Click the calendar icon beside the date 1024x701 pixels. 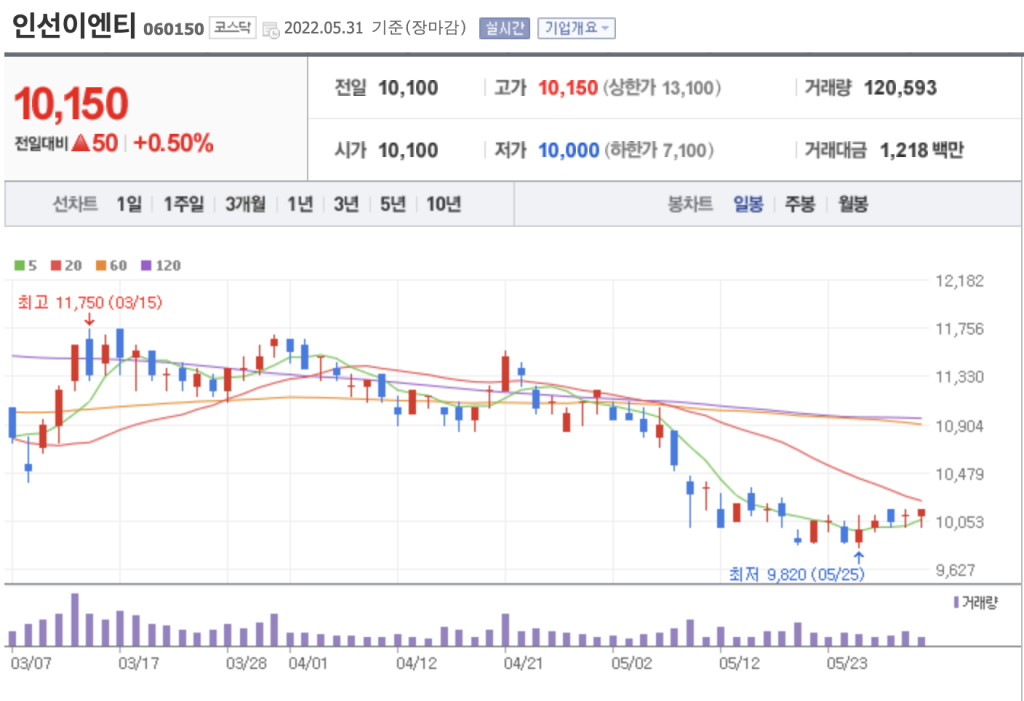[271, 29]
